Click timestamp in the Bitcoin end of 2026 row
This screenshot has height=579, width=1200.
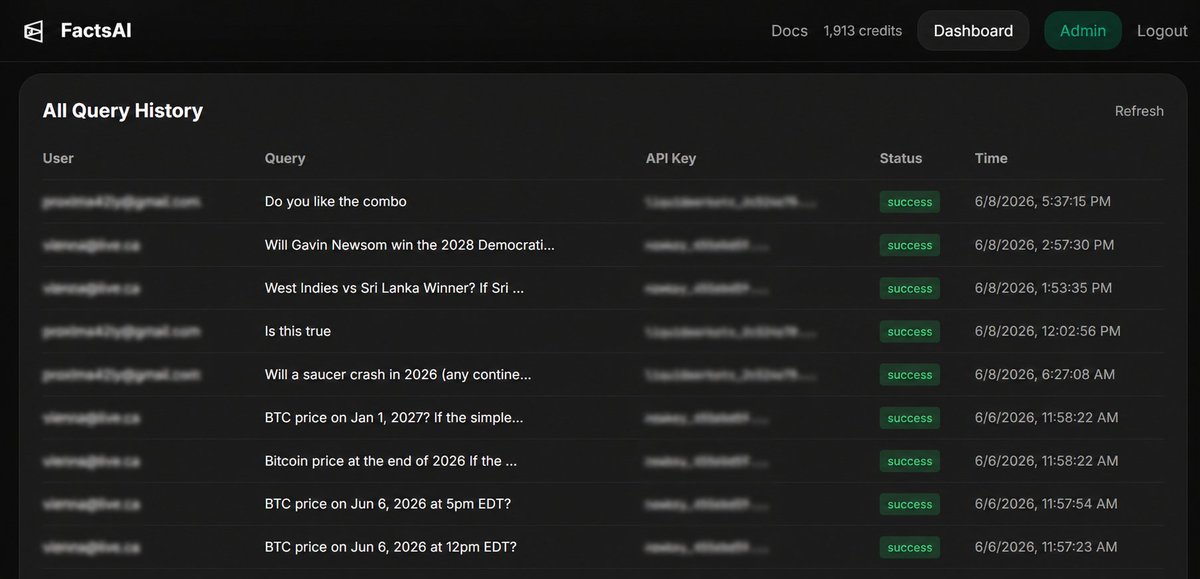pos(1047,461)
